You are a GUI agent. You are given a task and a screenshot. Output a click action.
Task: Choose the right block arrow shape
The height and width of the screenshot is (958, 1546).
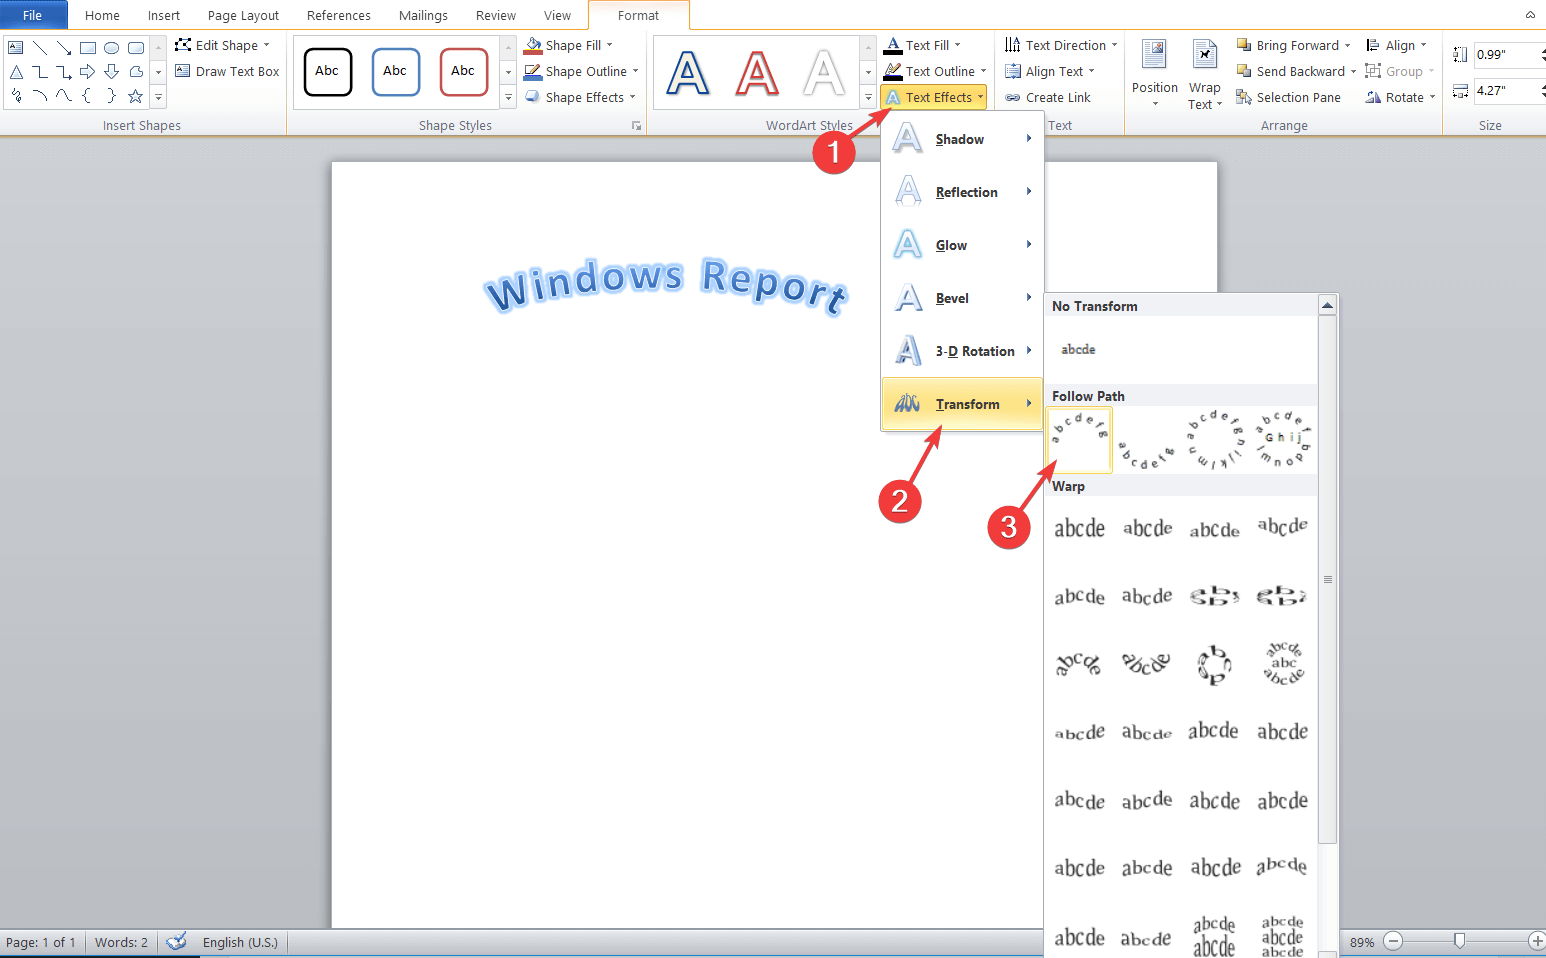coord(88,72)
